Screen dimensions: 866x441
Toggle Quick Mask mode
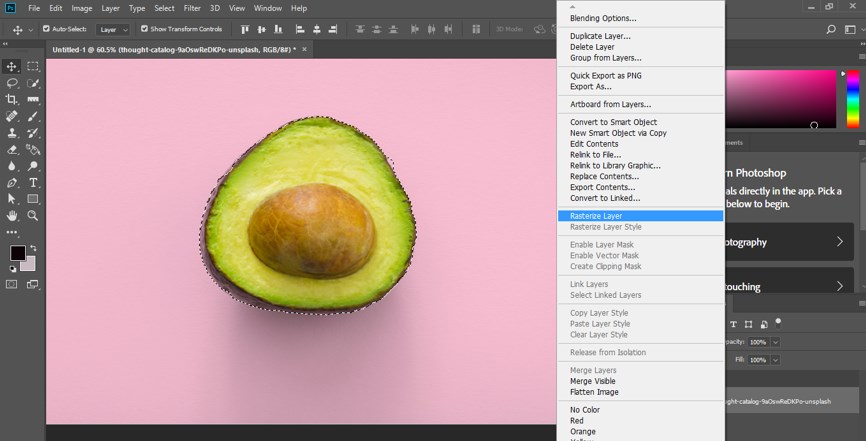click(11, 284)
